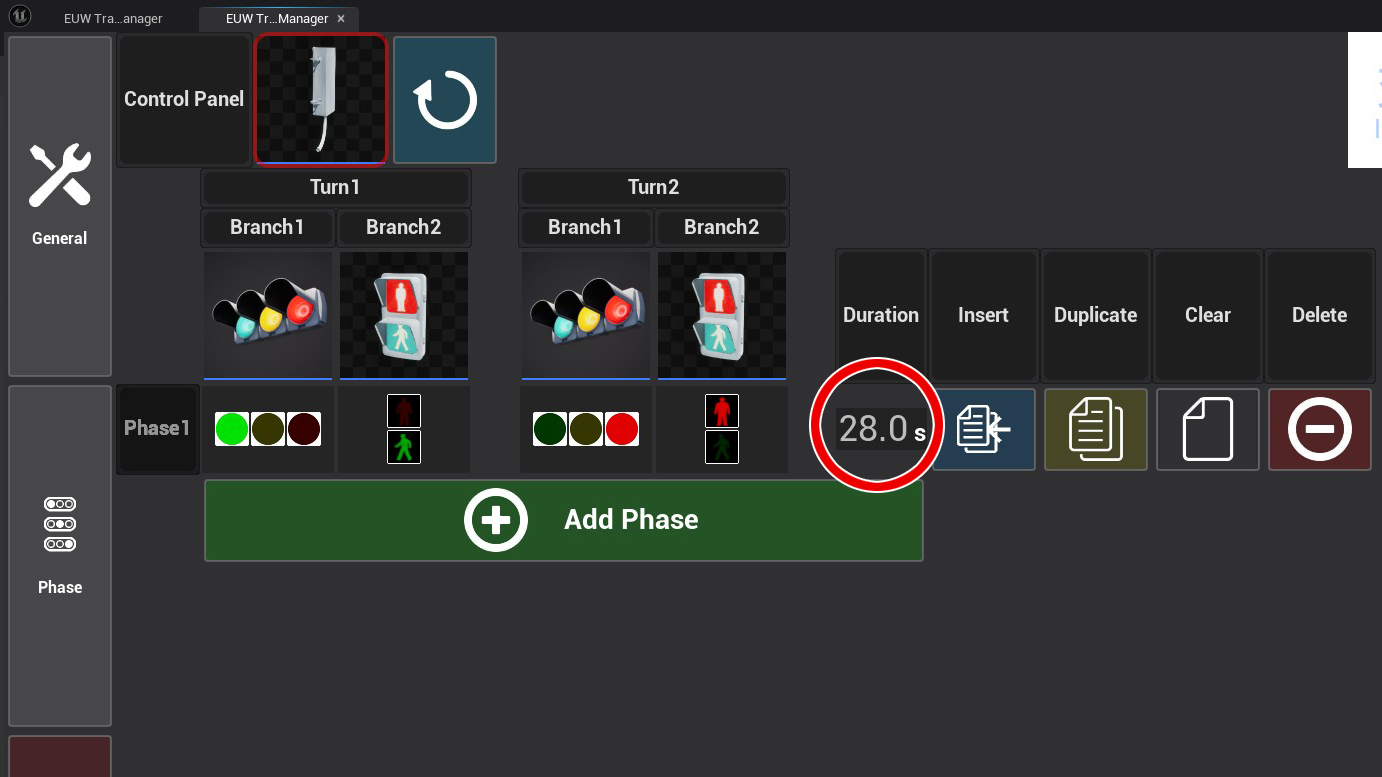Close the active EUW Manager tab
The image size is (1382, 777).
click(341, 18)
